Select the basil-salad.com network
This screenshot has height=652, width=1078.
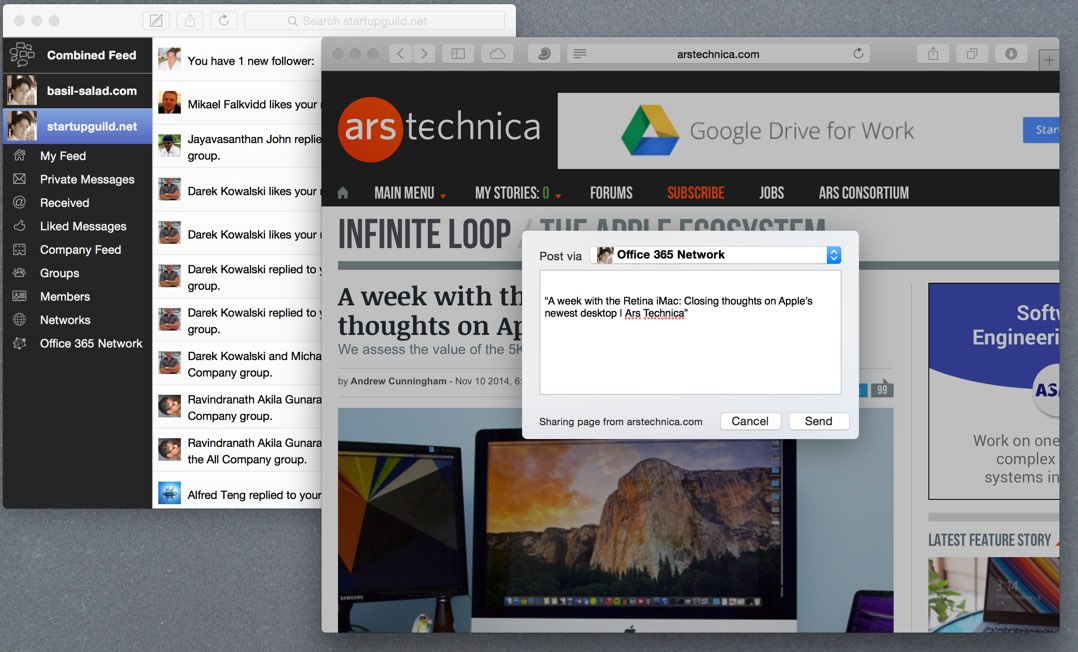click(77, 91)
